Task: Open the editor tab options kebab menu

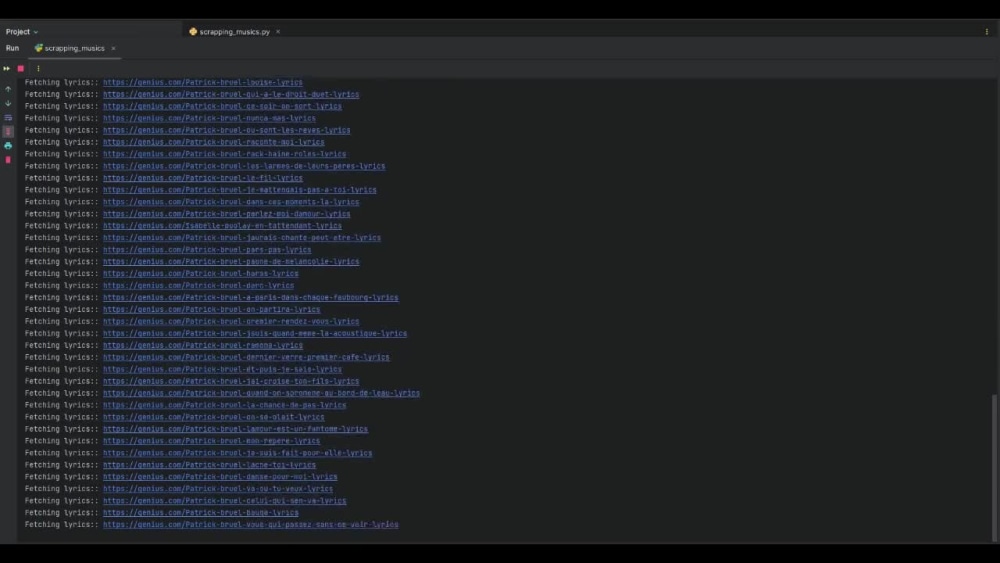Action: pyautogui.click(x=987, y=31)
